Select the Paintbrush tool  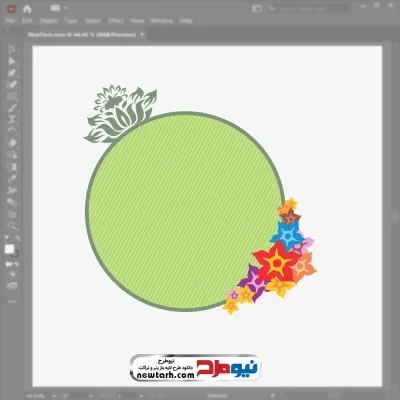click(x=12, y=108)
